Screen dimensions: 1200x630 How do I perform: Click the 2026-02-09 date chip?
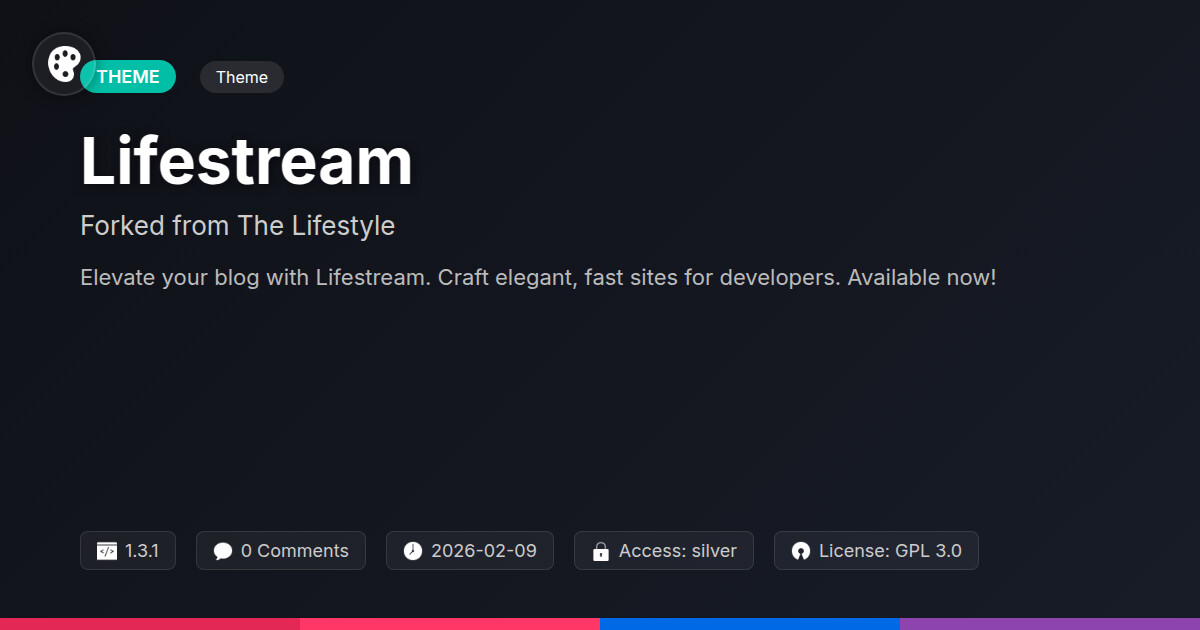tap(470, 551)
